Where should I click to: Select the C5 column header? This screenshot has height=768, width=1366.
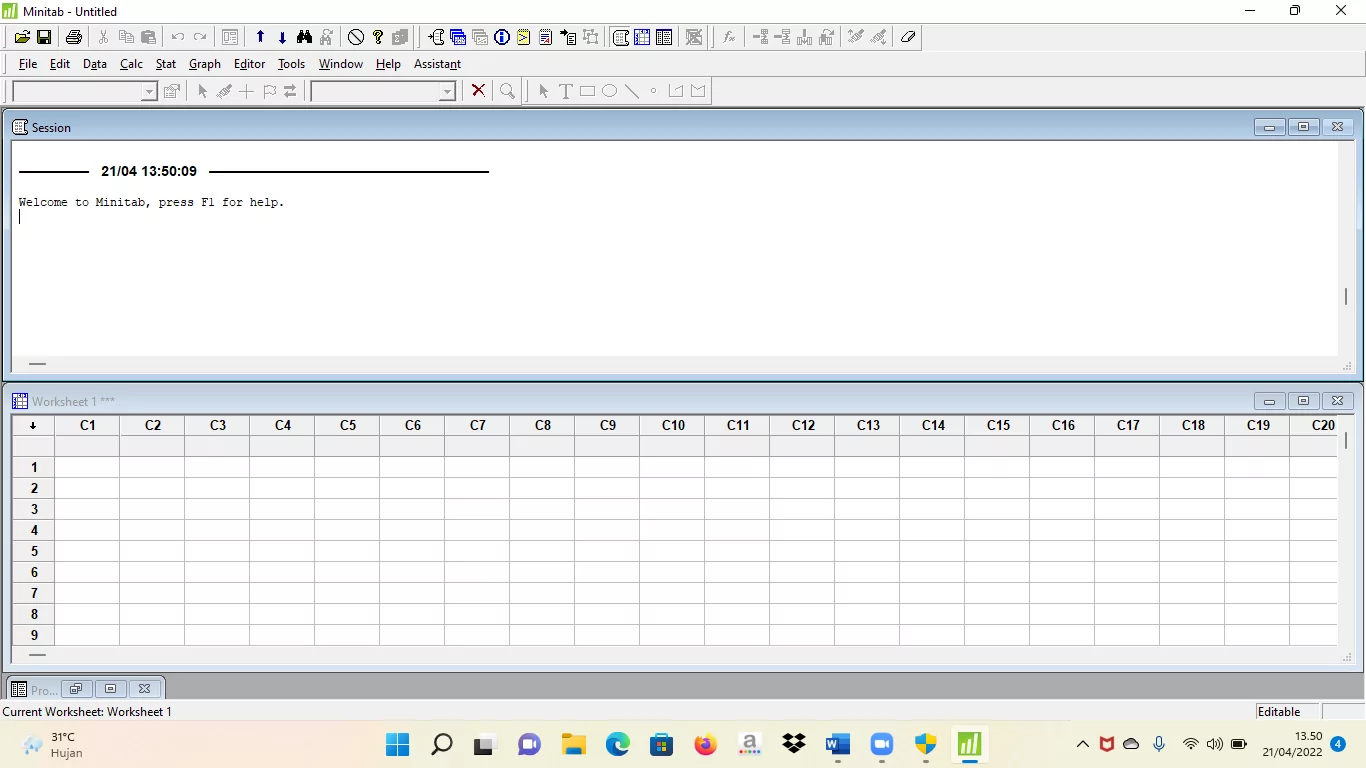(348, 425)
